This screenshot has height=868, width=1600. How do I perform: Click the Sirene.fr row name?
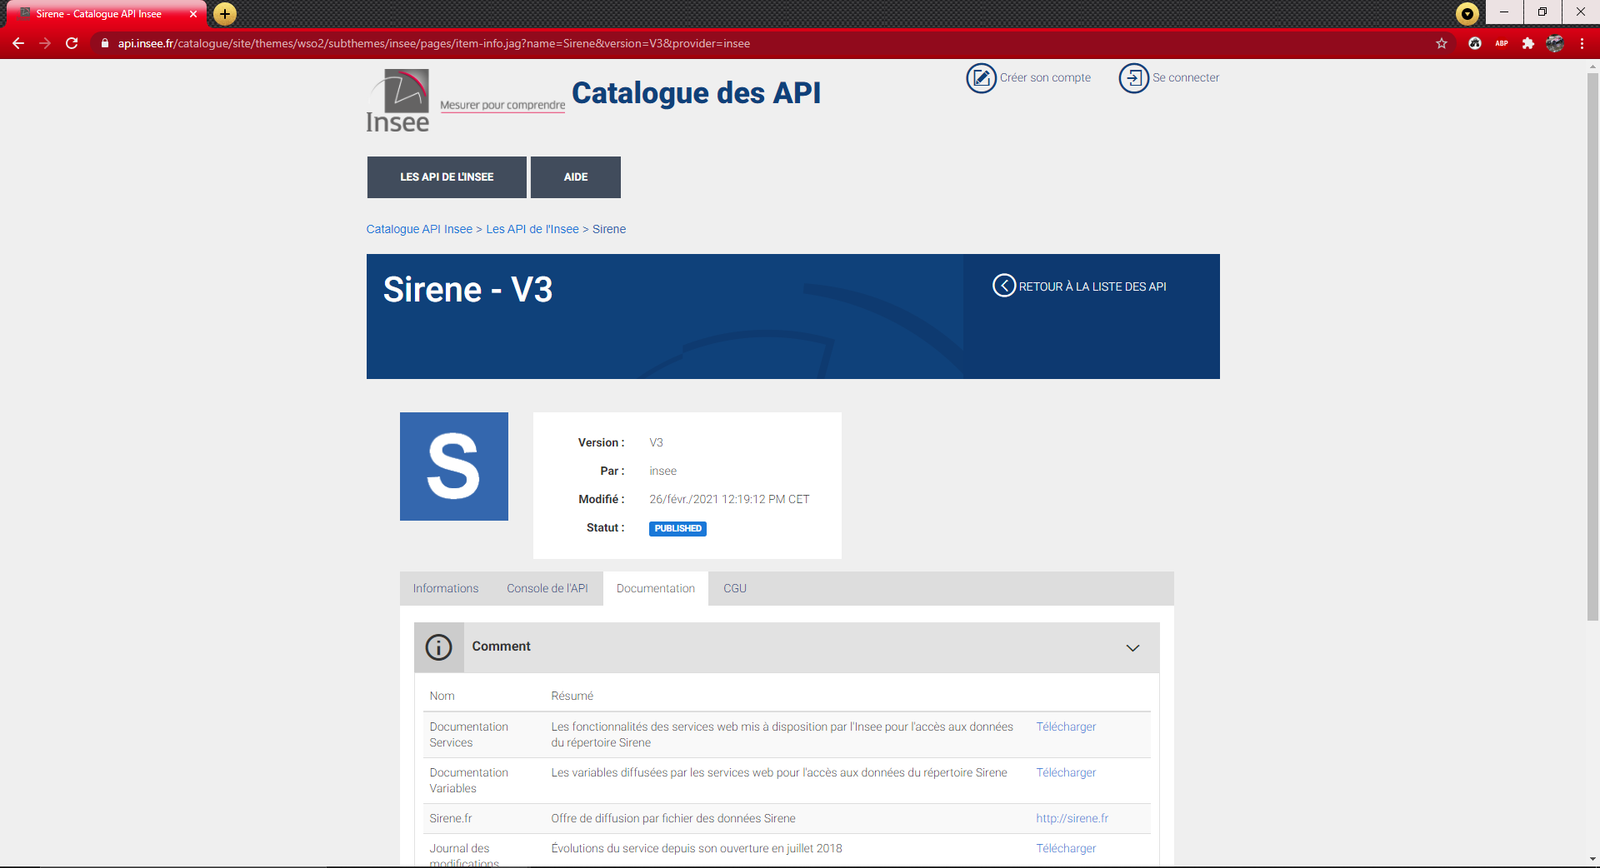451,818
